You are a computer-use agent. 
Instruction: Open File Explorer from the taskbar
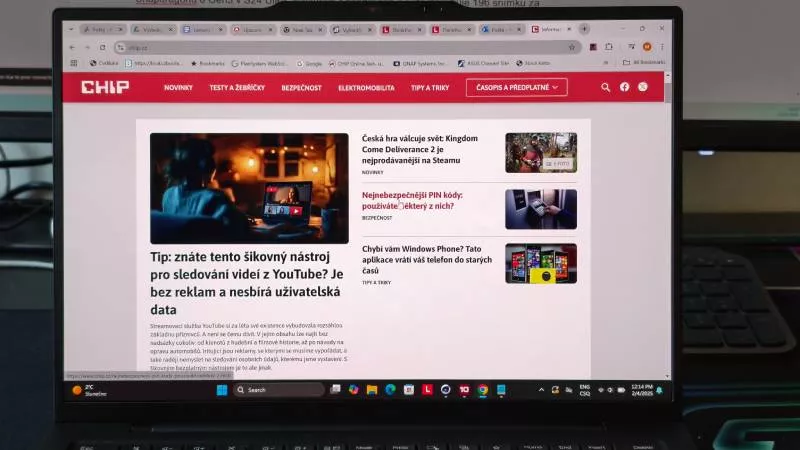click(x=372, y=389)
